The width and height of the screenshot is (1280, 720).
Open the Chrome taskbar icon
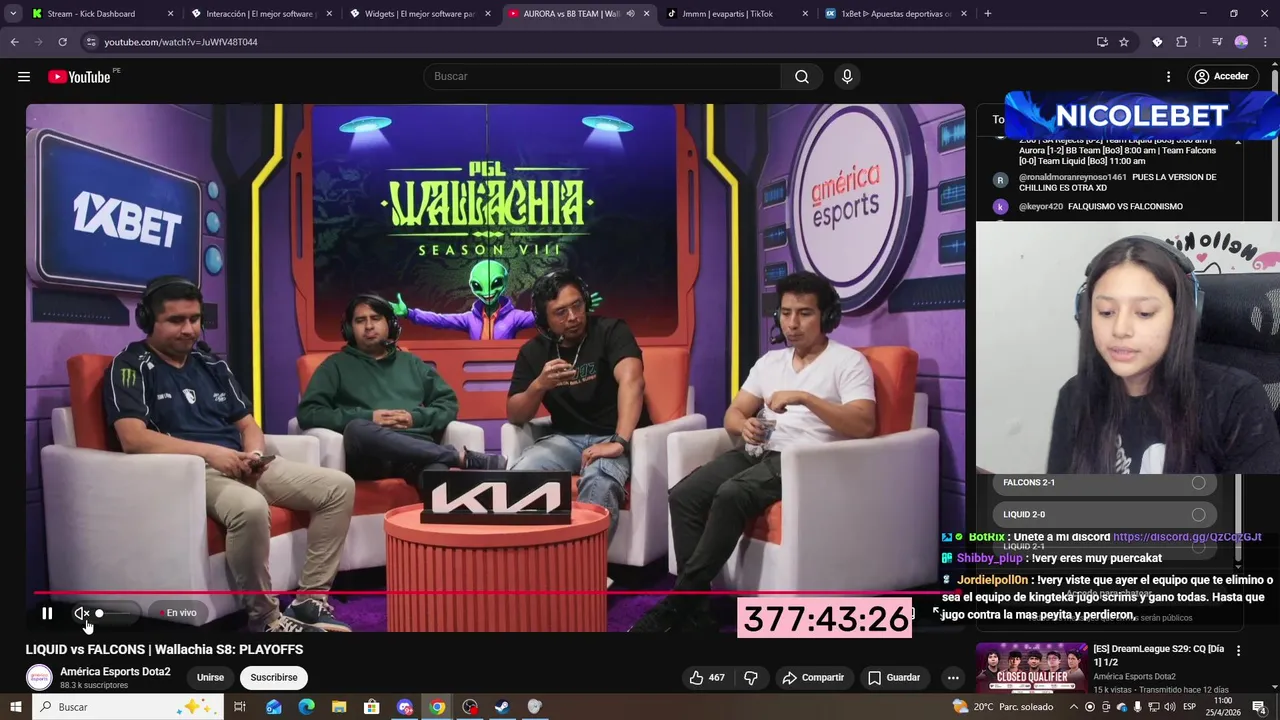coord(437,707)
